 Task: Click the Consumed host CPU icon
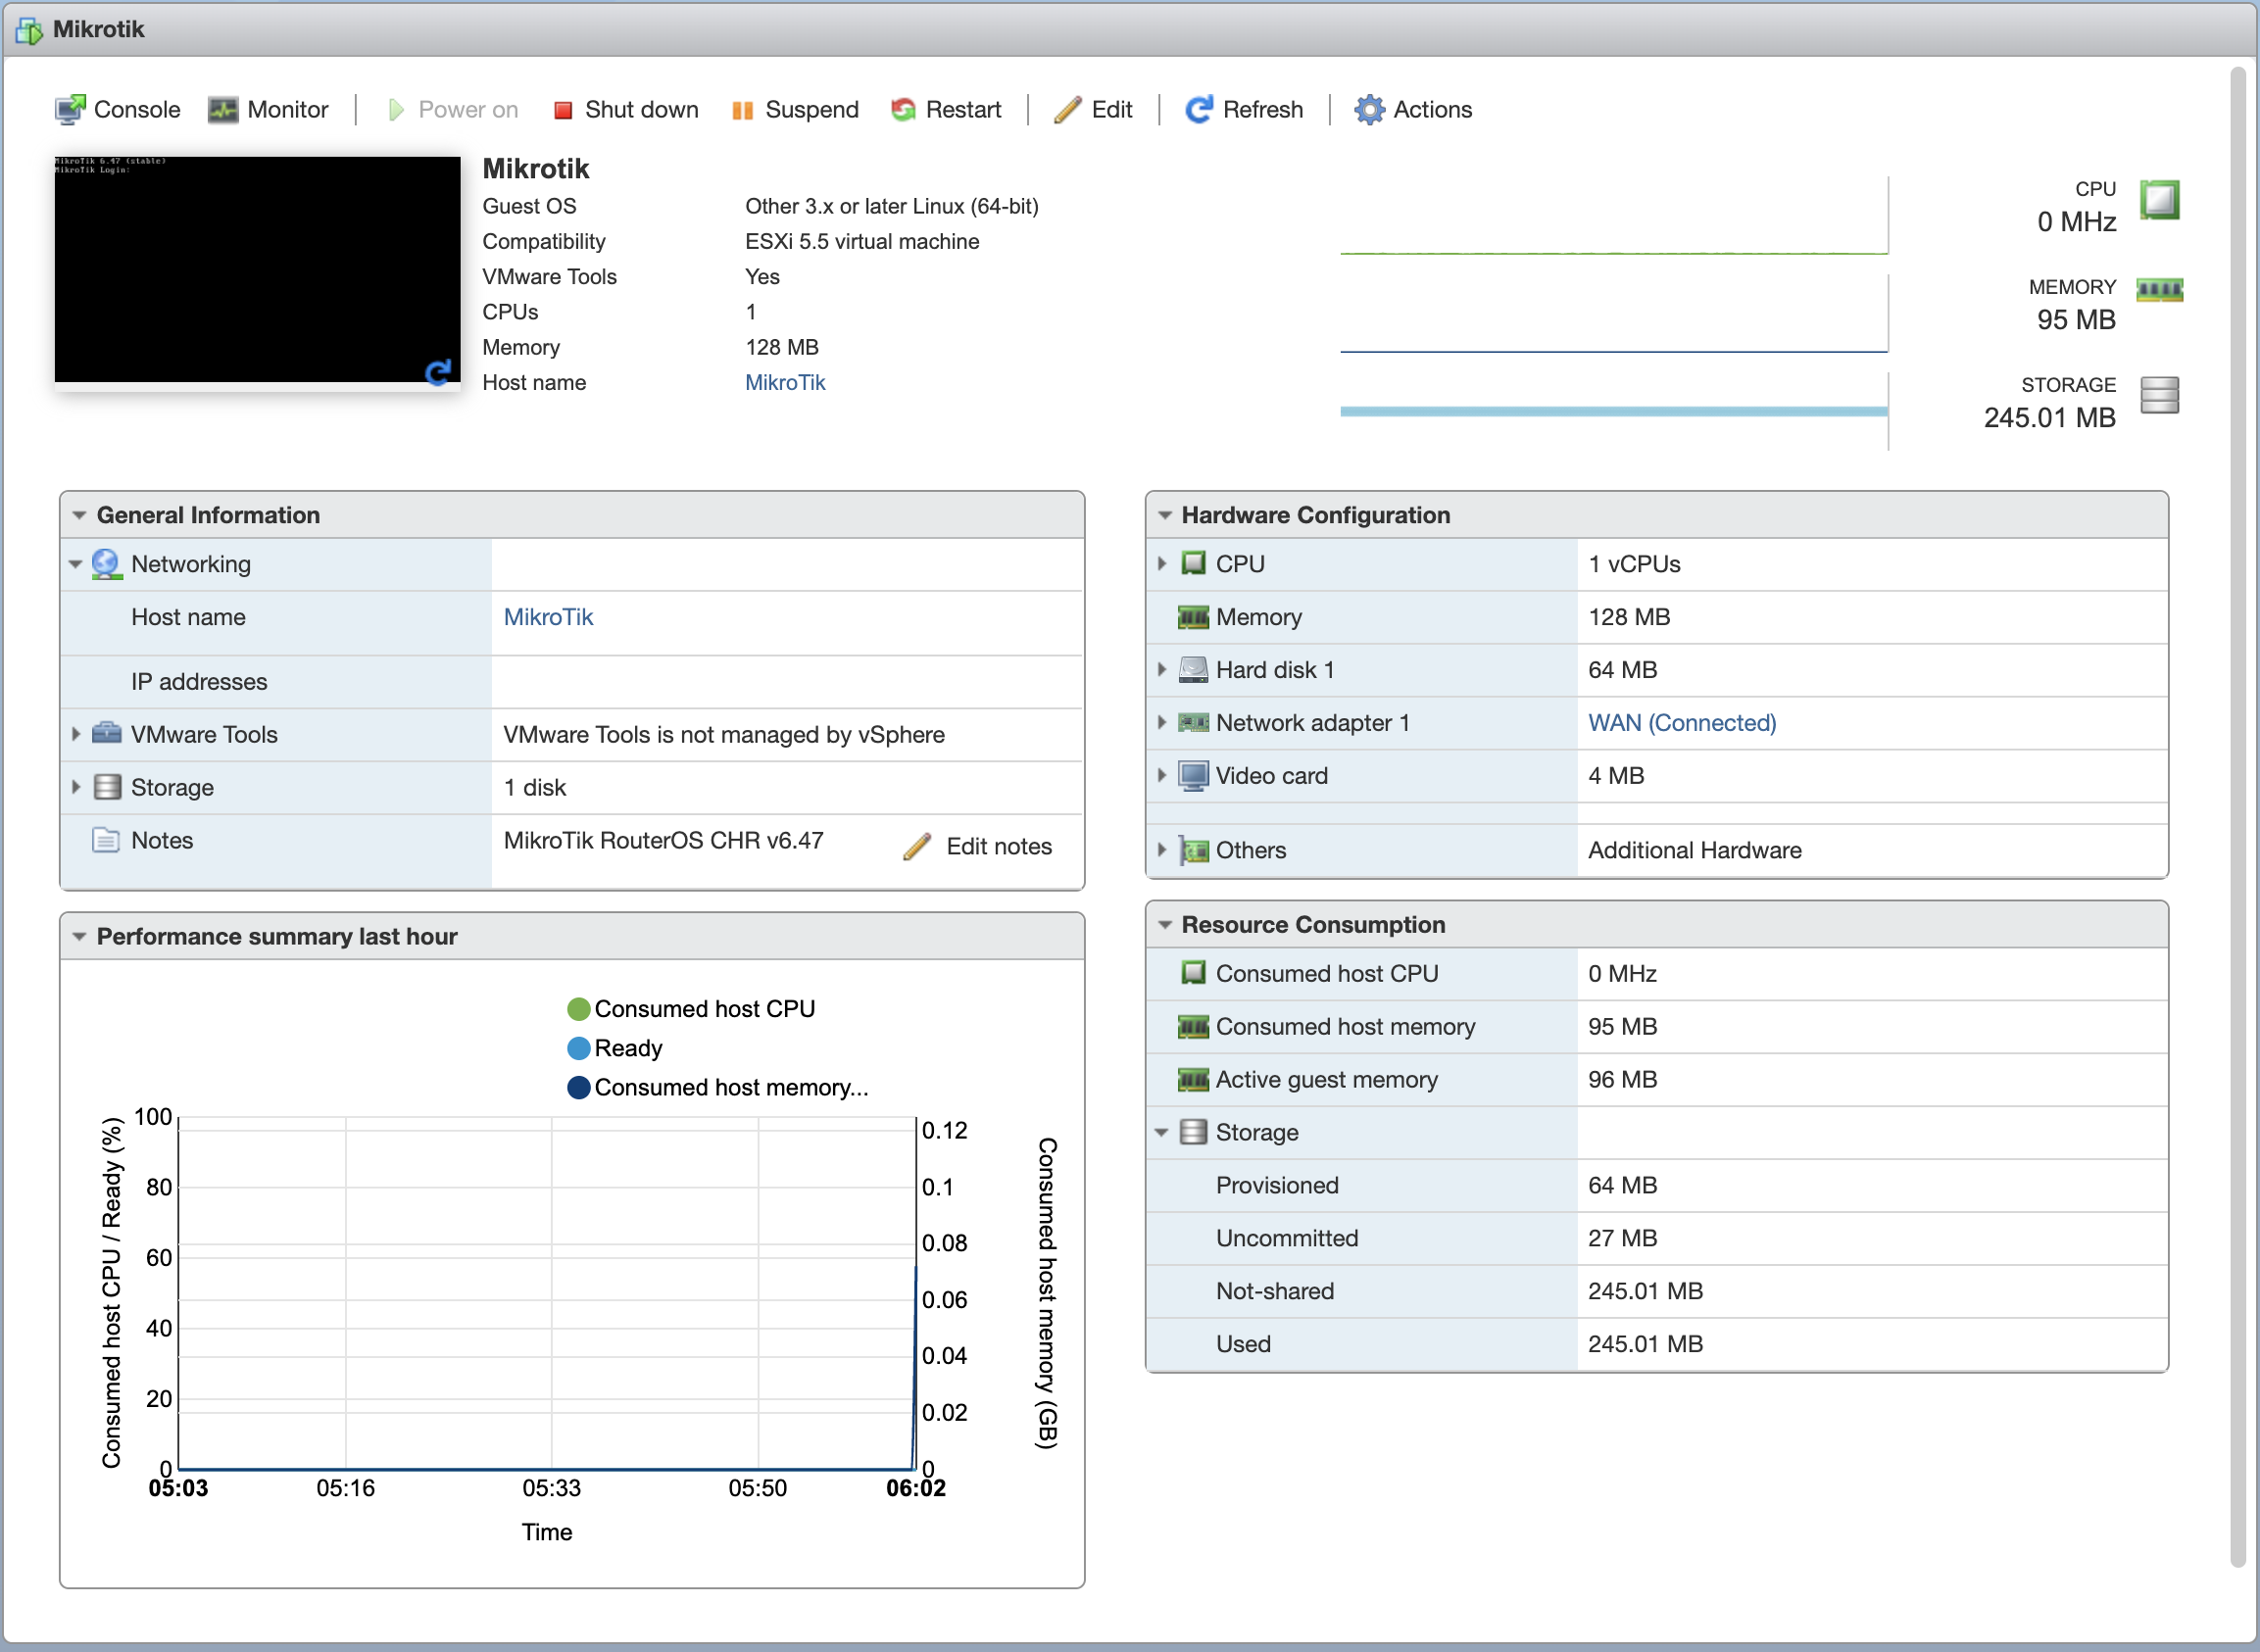[1193, 973]
